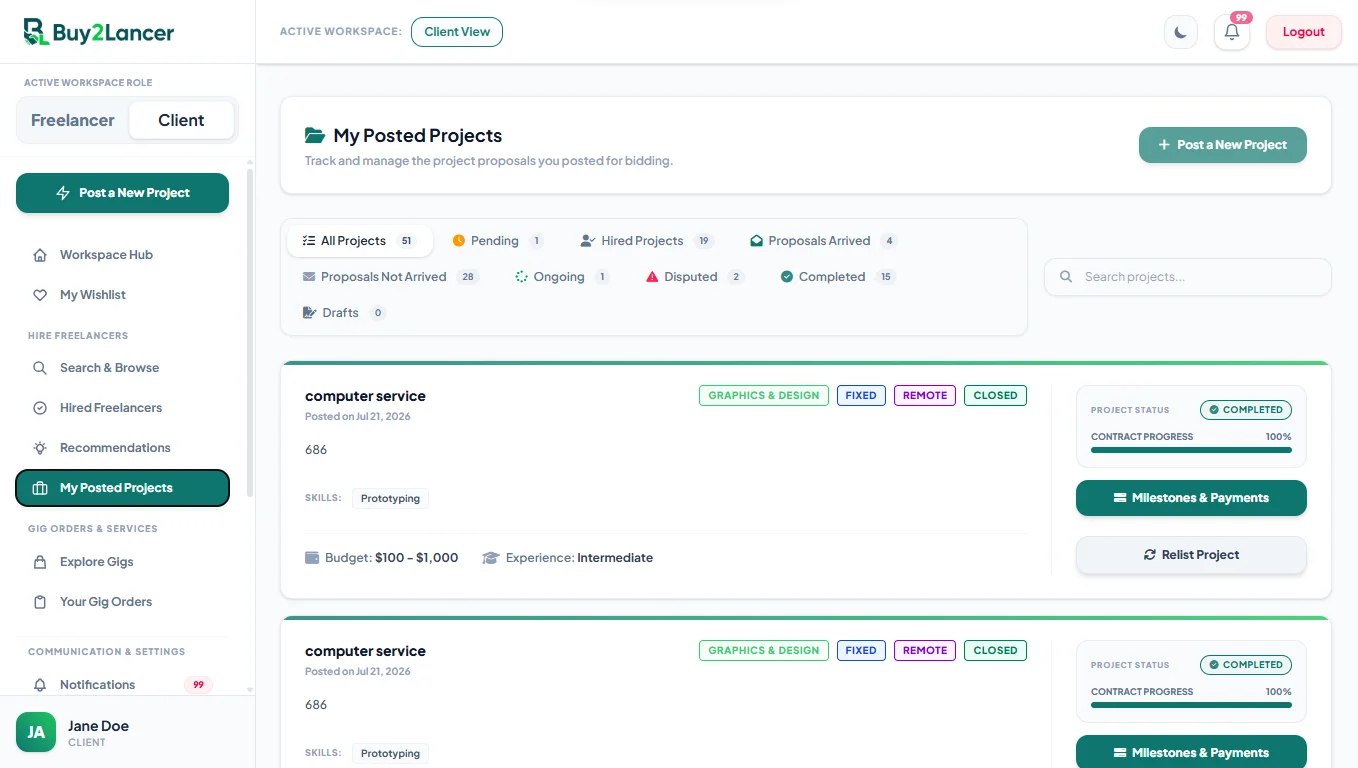Image resolution: width=1358 pixels, height=768 pixels.
Task: Show the Completed projects tab
Action: point(838,277)
